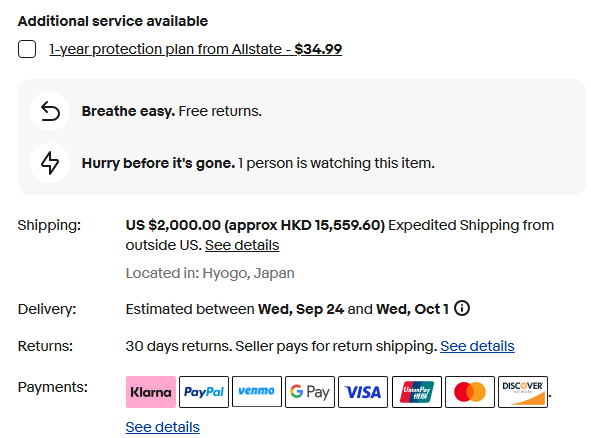Check the Allstate protection plan checkbox
The width and height of the screenshot is (591, 438).
(x=27, y=49)
